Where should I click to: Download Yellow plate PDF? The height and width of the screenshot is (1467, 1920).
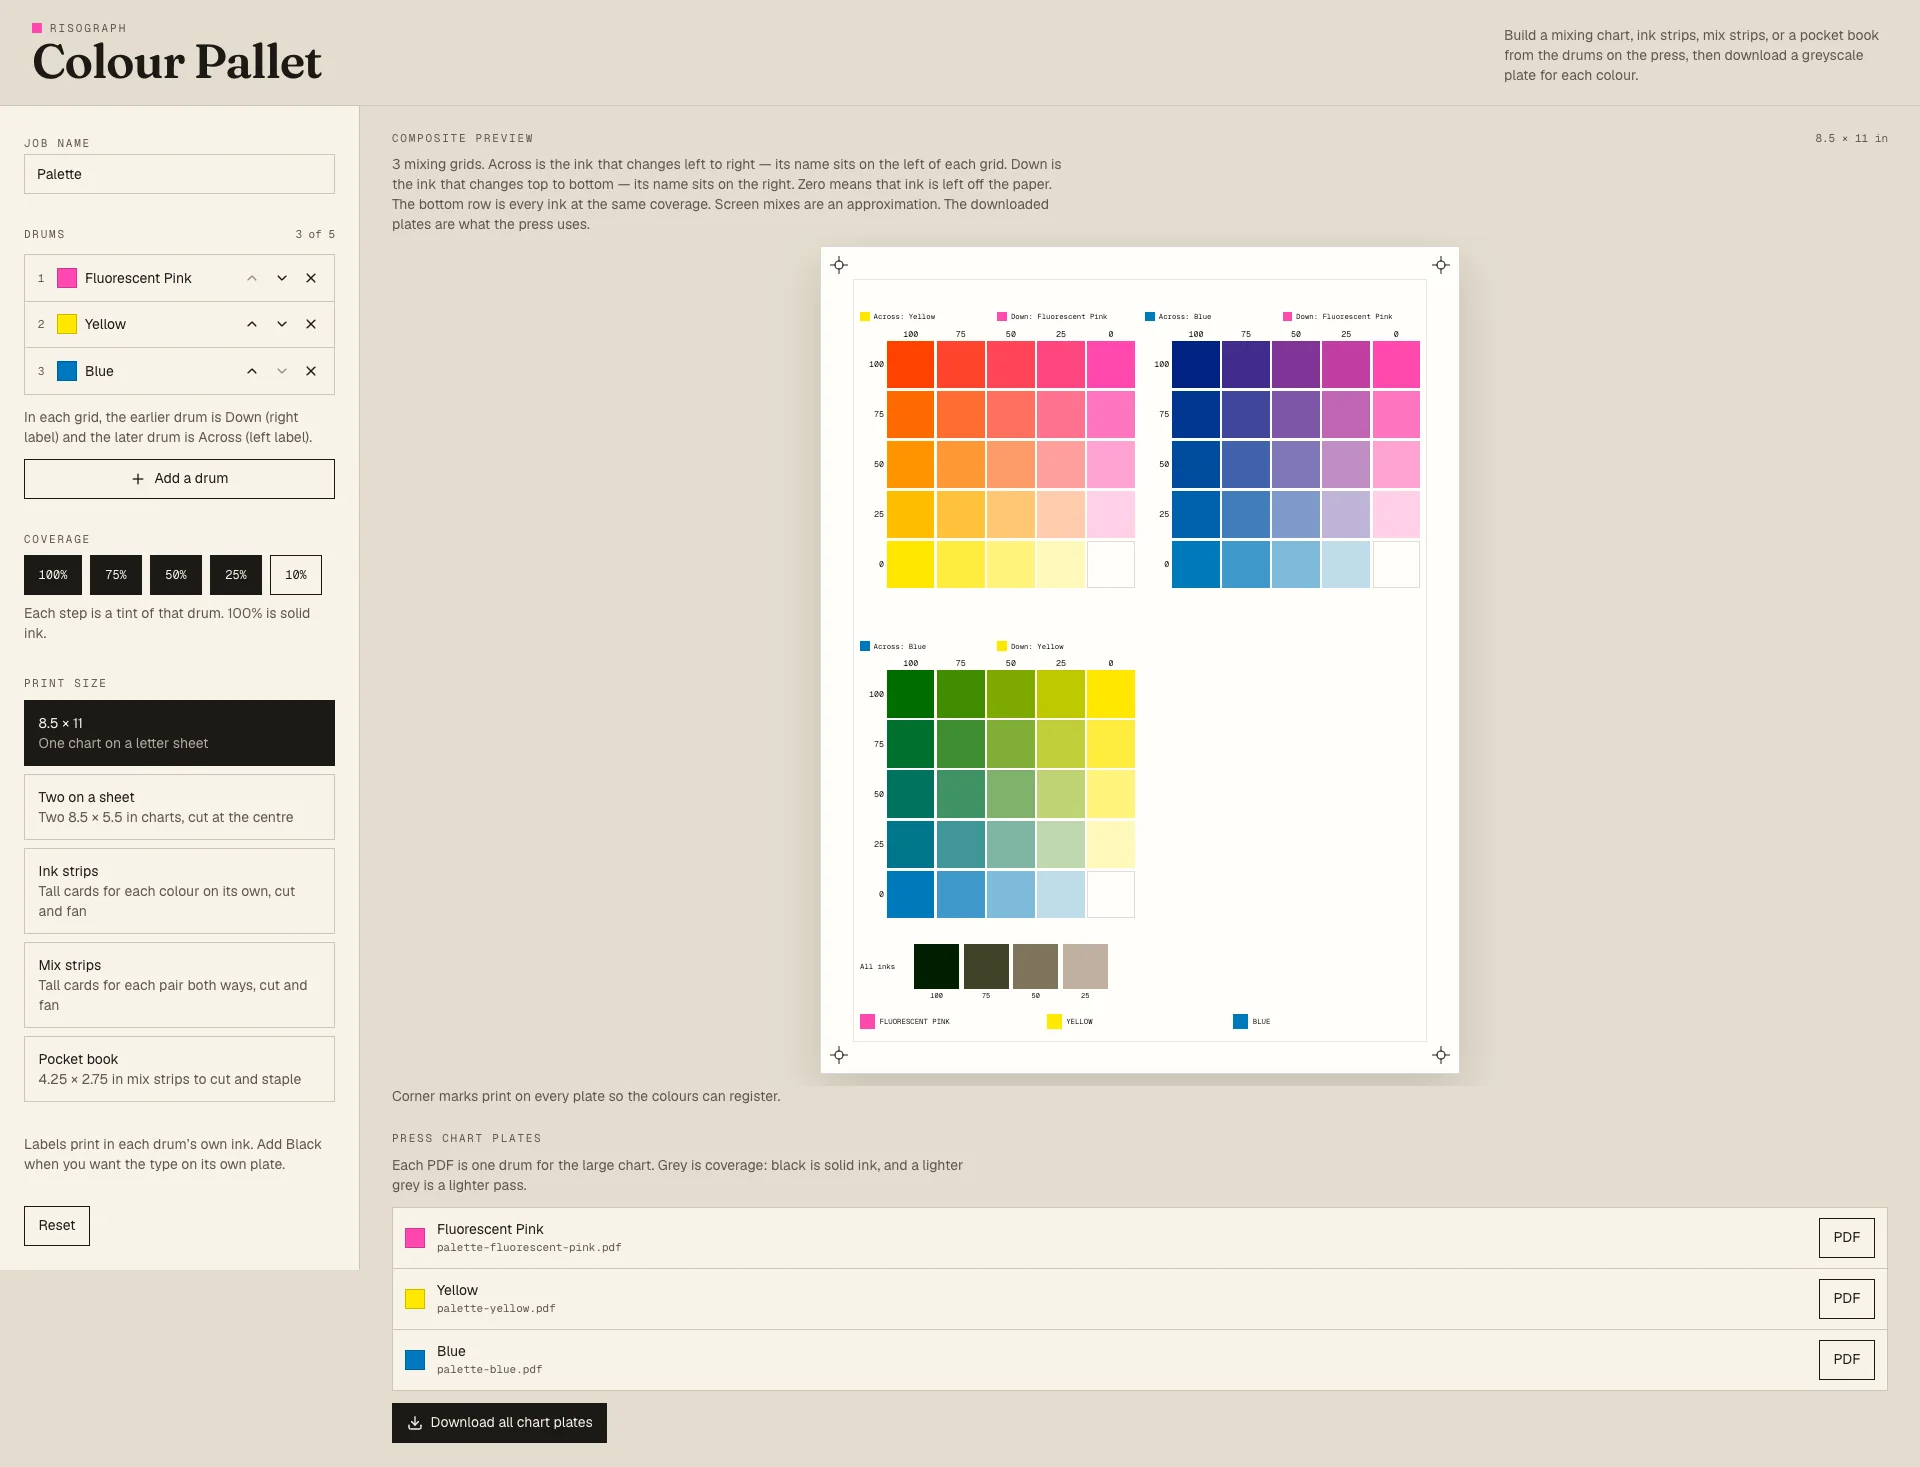[1846, 1299]
